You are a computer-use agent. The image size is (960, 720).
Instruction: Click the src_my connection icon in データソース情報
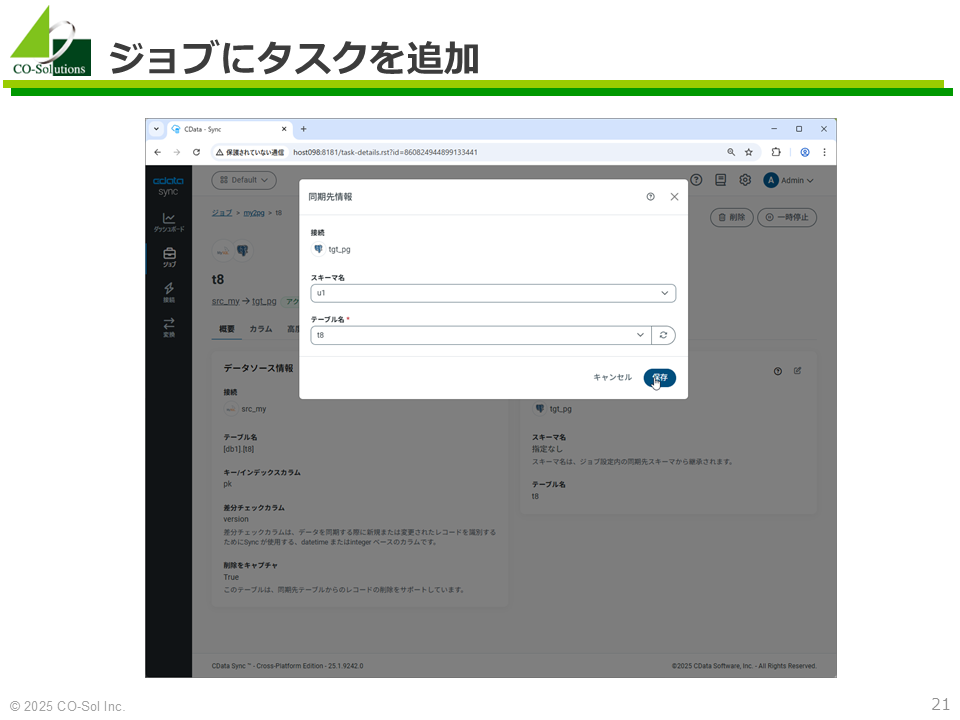coord(231,409)
